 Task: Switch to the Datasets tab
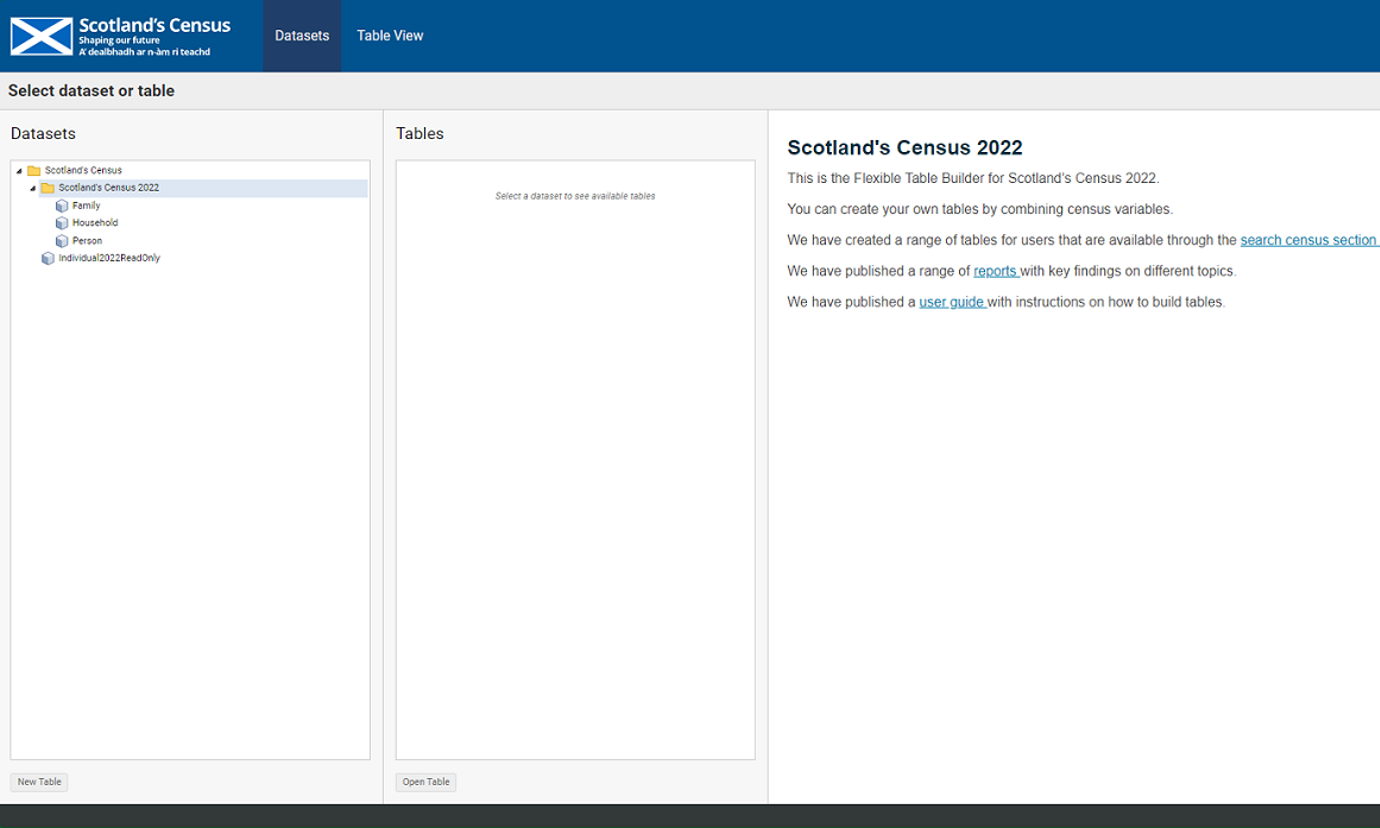tap(302, 36)
